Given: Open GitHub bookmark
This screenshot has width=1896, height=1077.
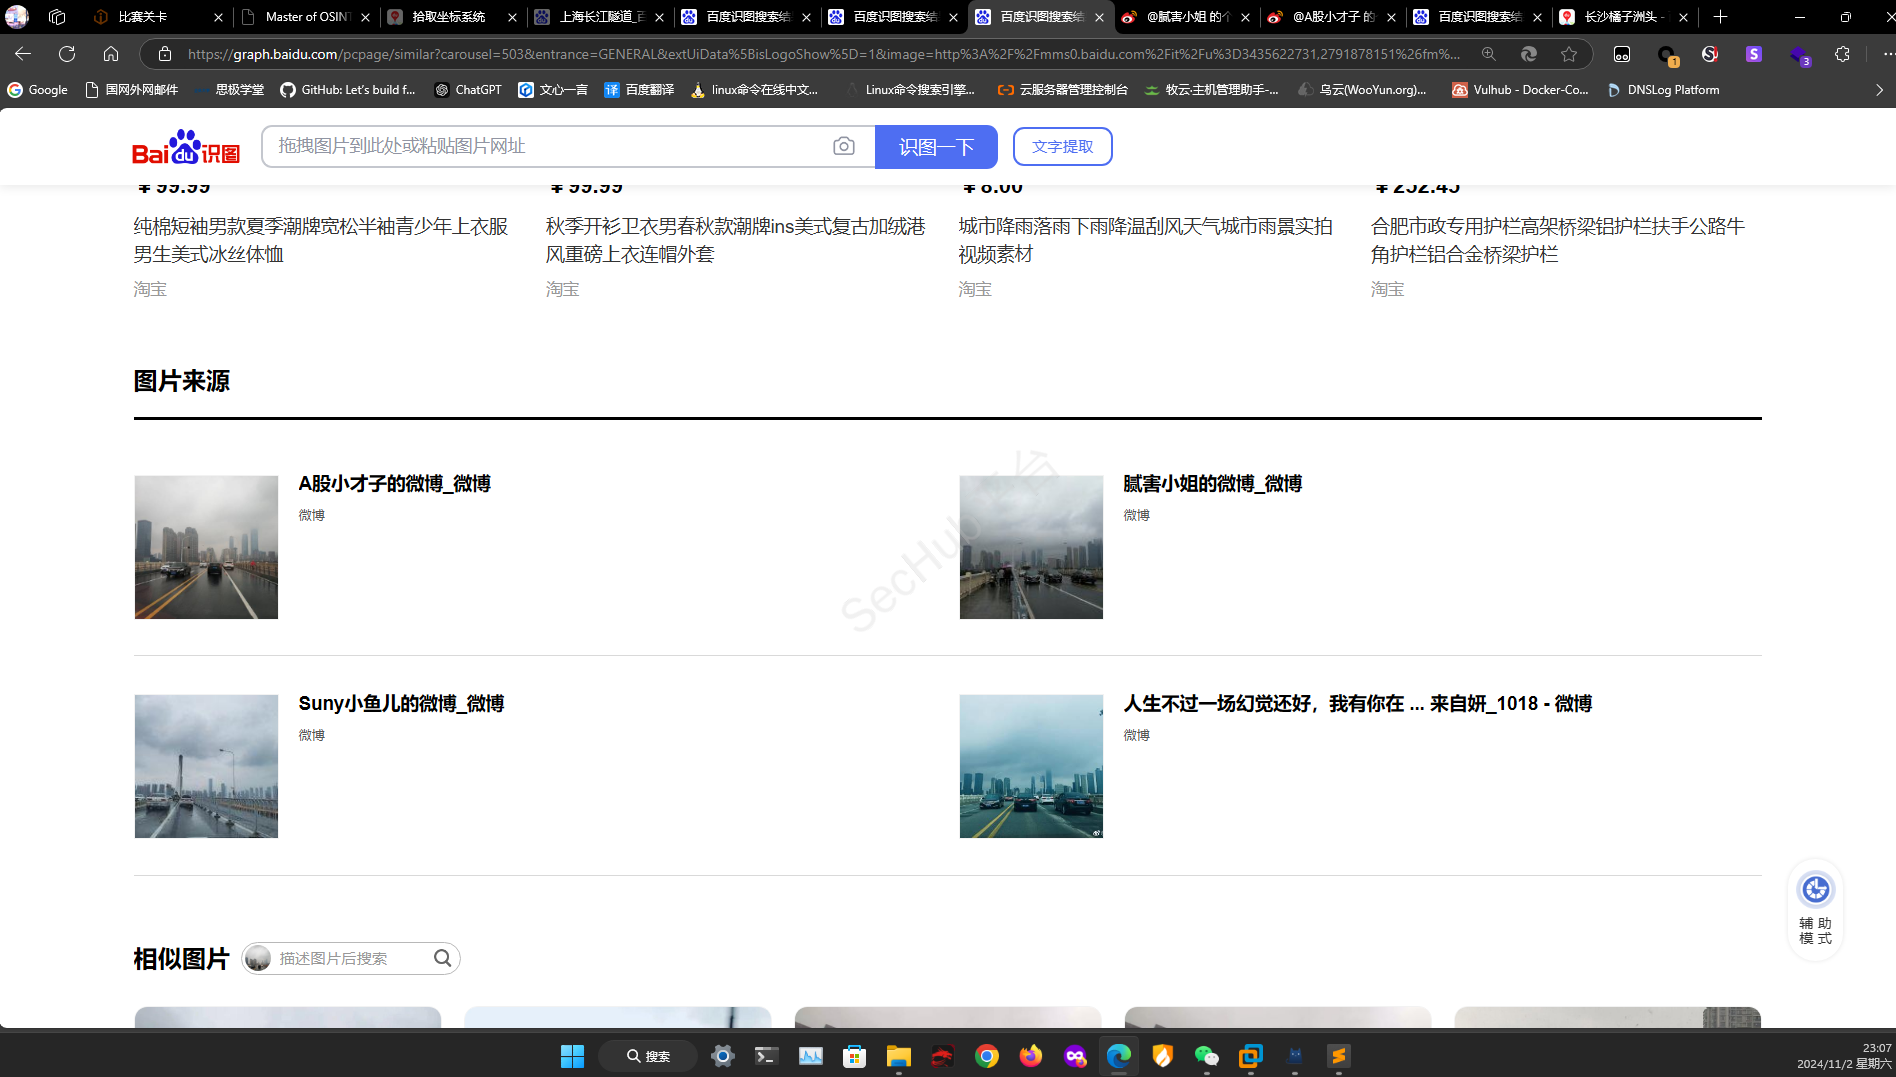Looking at the screenshot, I should coord(347,90).
